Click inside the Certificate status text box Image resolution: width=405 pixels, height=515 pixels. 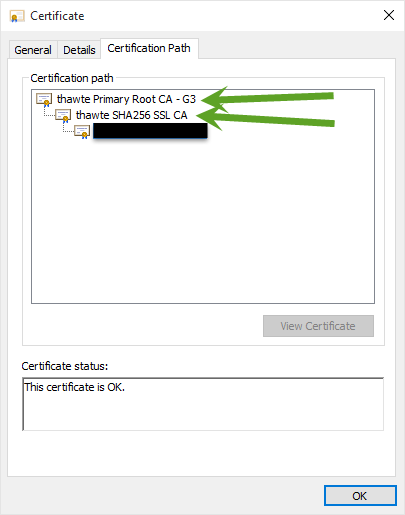click(203, 404)
